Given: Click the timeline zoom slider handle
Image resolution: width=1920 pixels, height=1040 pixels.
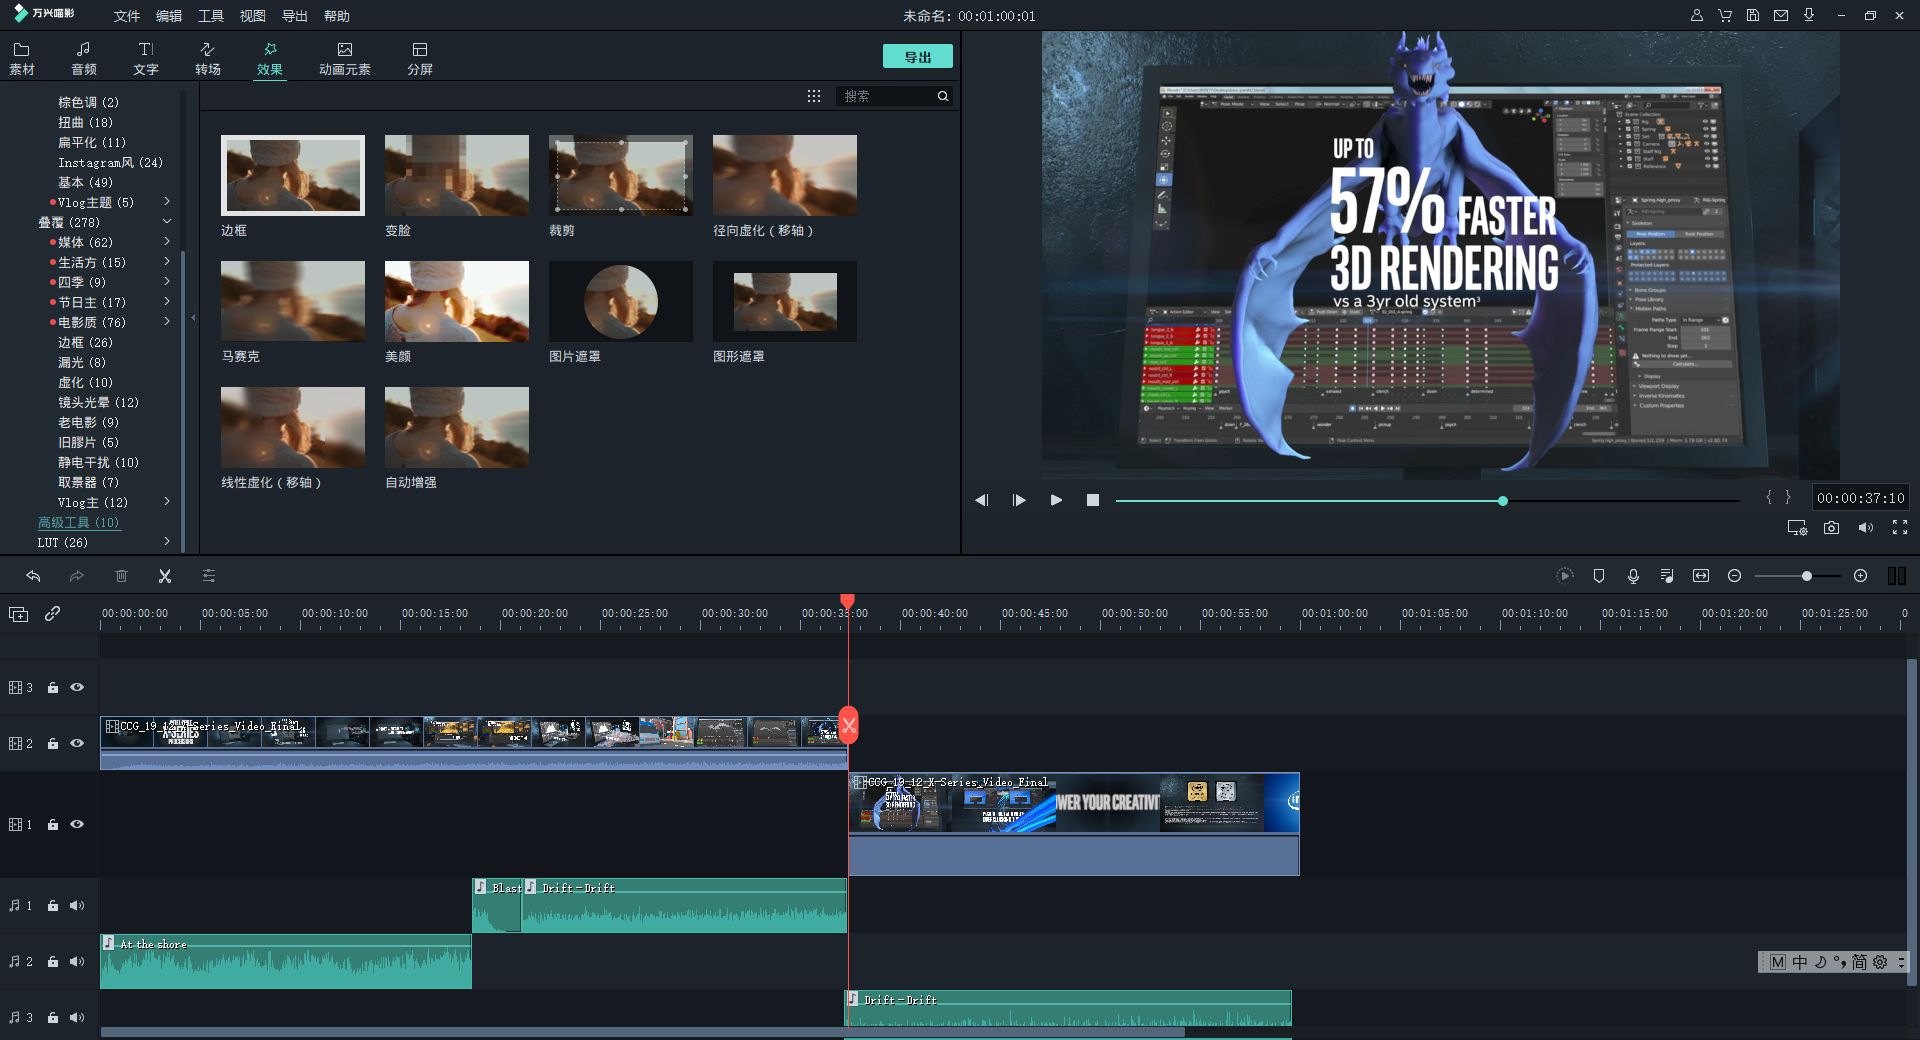Looking at the screenshot, I should (x=1807, y=576).
